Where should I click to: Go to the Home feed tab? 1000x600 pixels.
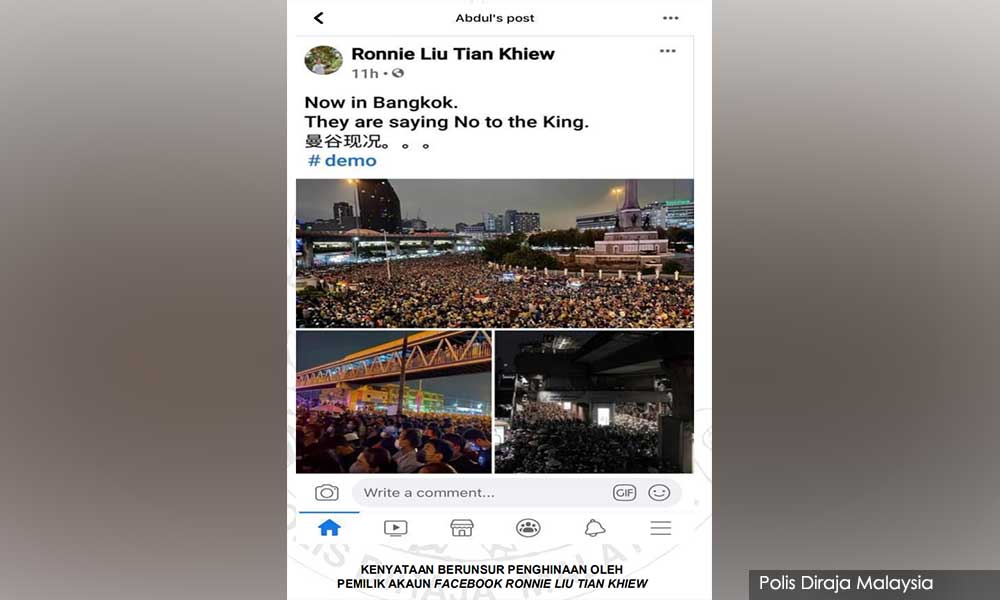[329, 527]
